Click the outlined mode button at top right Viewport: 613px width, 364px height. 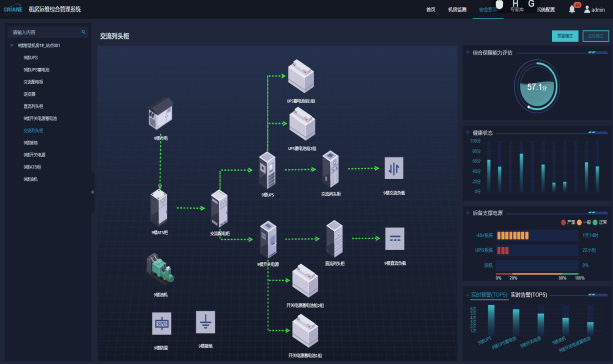[x=595, y=36]
